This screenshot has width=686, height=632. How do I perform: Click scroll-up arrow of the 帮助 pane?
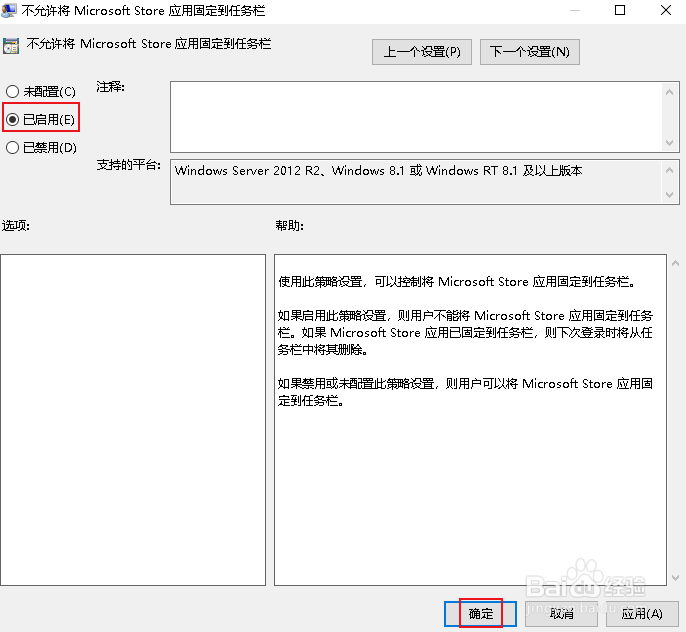[x=676, y=263]
